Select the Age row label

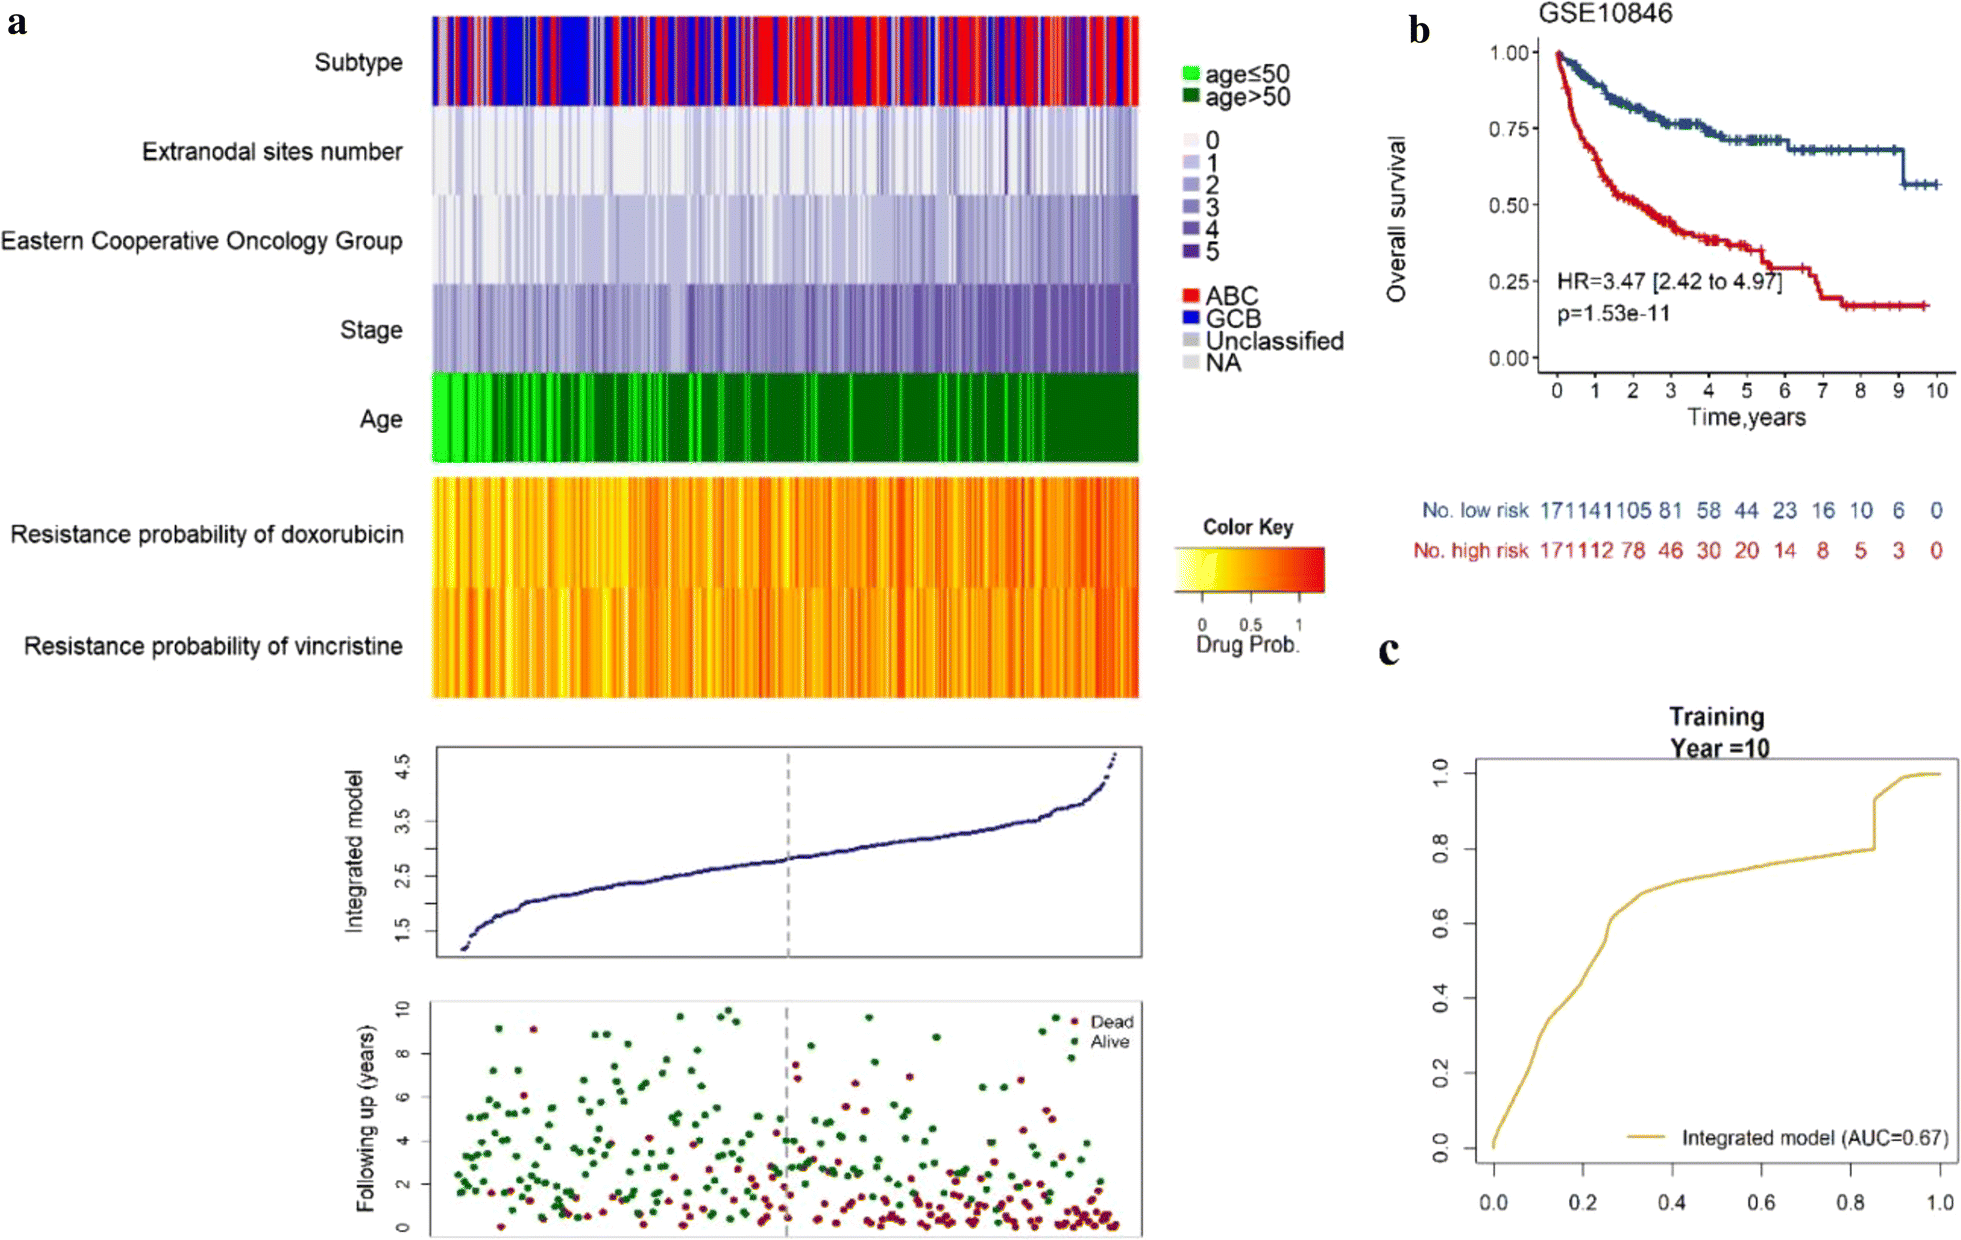point(381,419)
